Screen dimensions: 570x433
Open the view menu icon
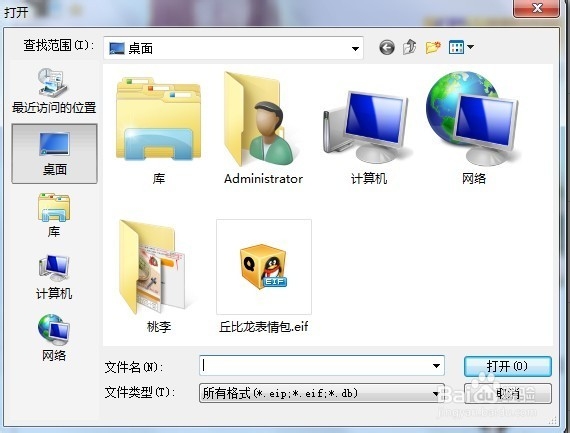click(x=456, y=47)
